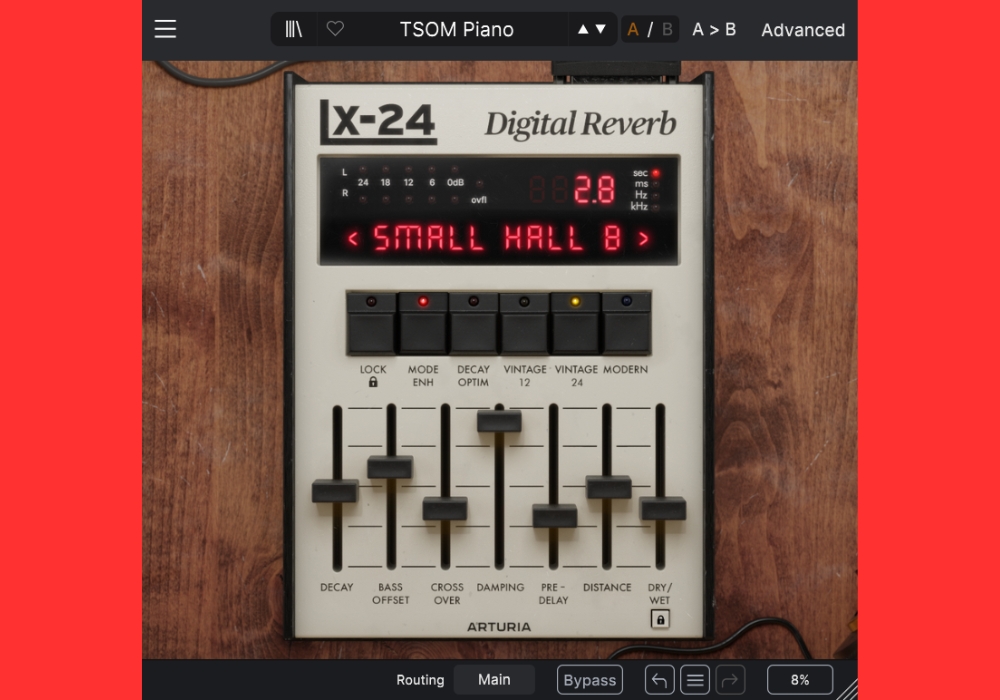The image size is (1000, 700).
Task: Click the CROSS OVER fader handle
Action: [445, 509]
